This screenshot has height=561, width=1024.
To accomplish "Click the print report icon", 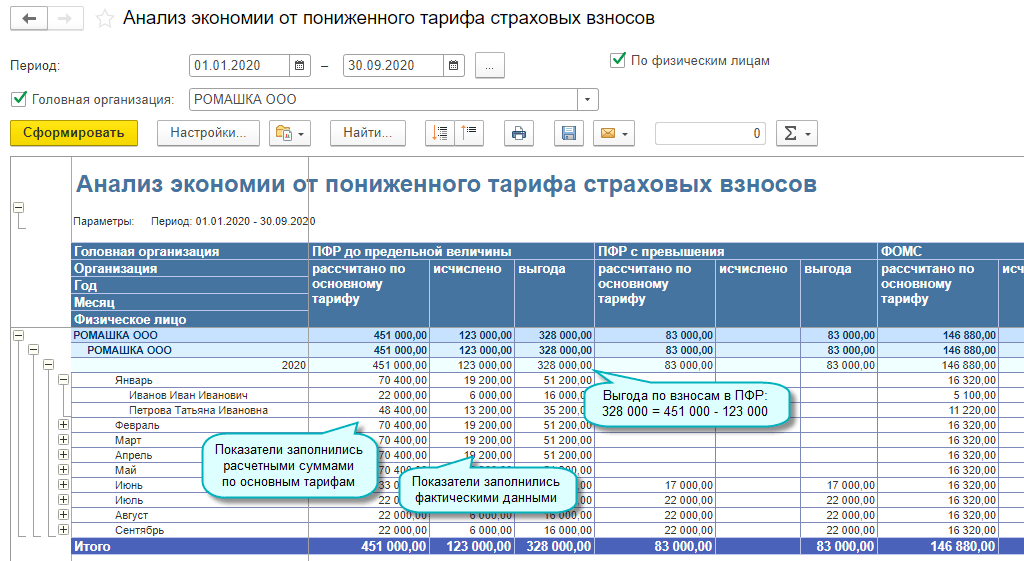I will pyautogui.click(x=519, y=133).
